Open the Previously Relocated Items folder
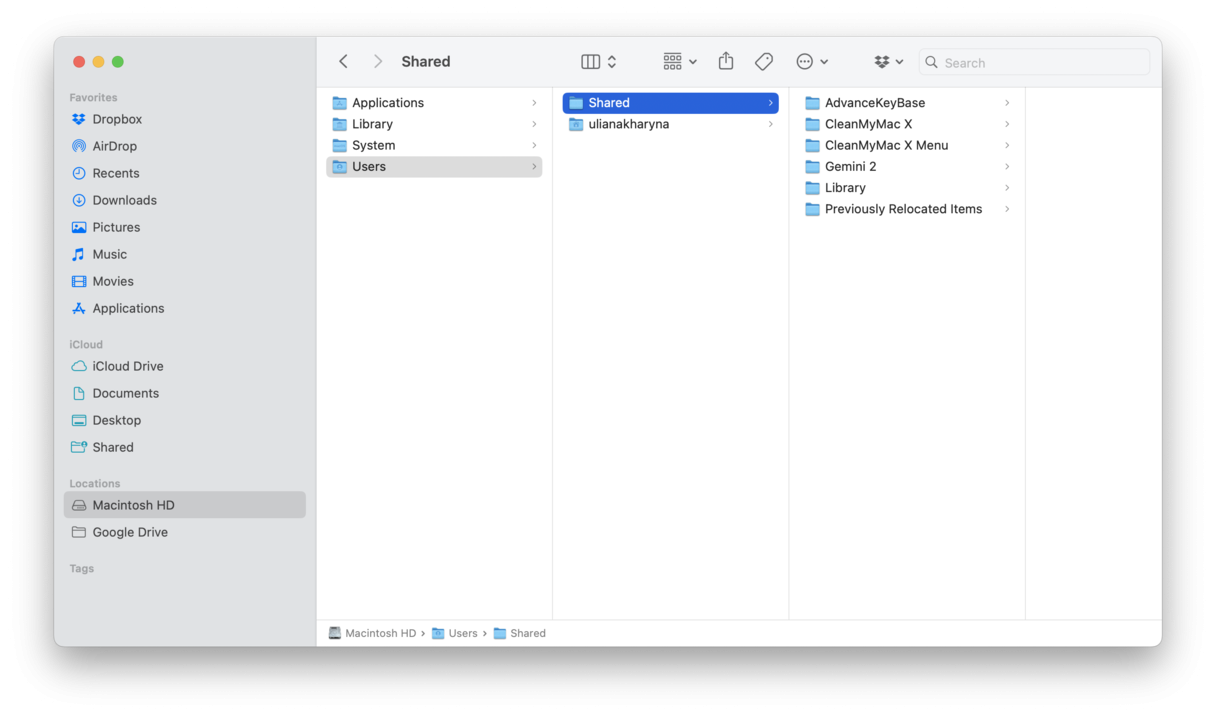 pyautogui.click(x=901, y=209)
